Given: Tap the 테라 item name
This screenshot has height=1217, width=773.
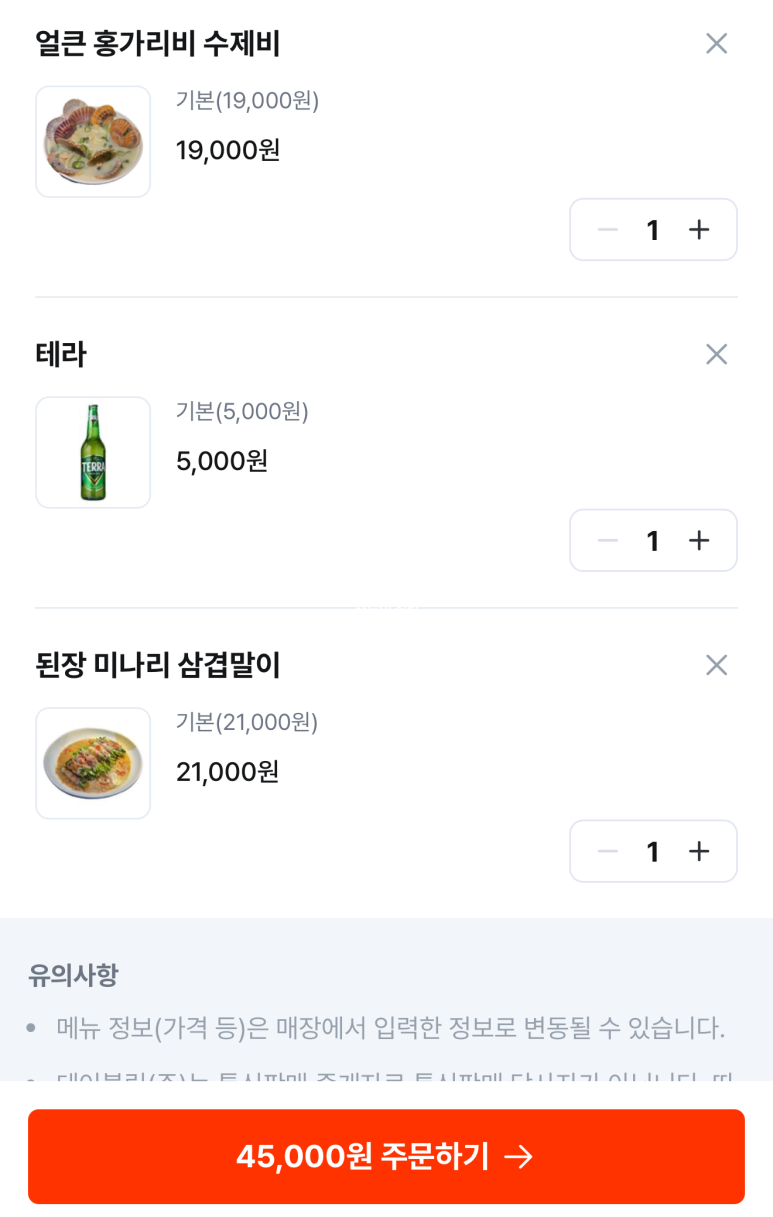Looking at the screenshot, I should tap(61, 355).
